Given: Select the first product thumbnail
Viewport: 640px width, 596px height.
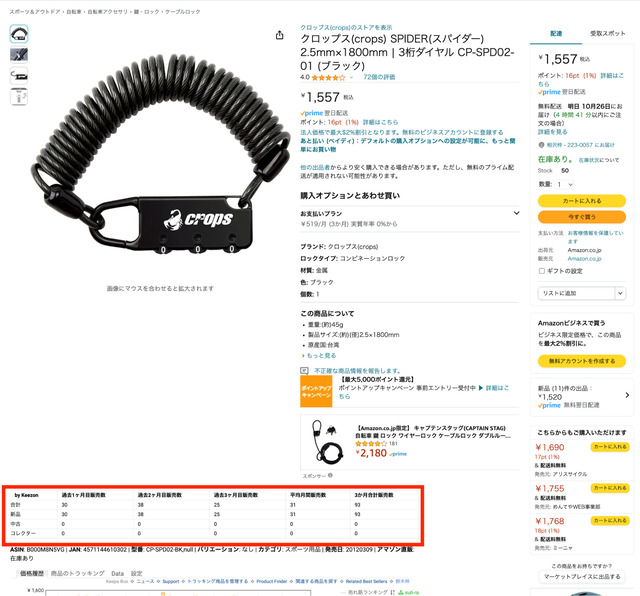Looking at the screenshot, I should coord(19,34).
